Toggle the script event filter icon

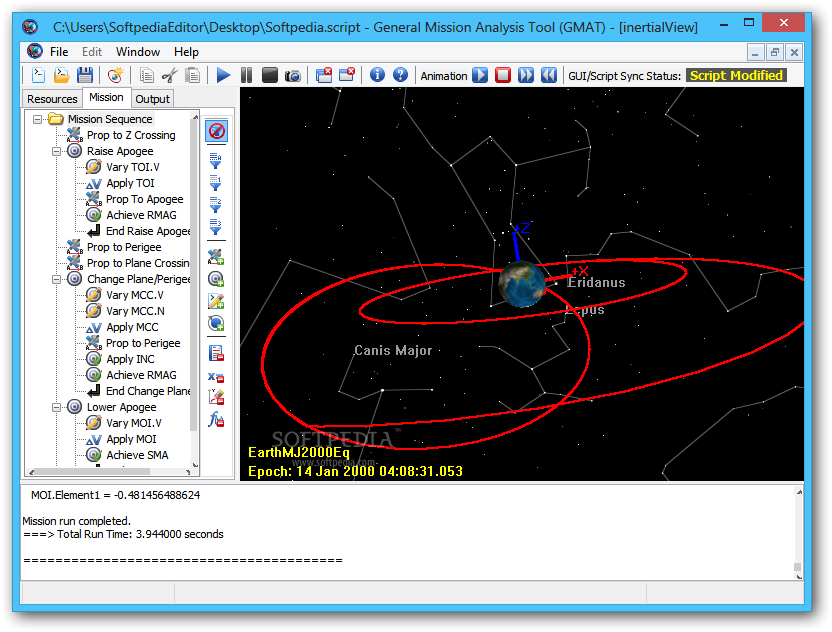216,301
